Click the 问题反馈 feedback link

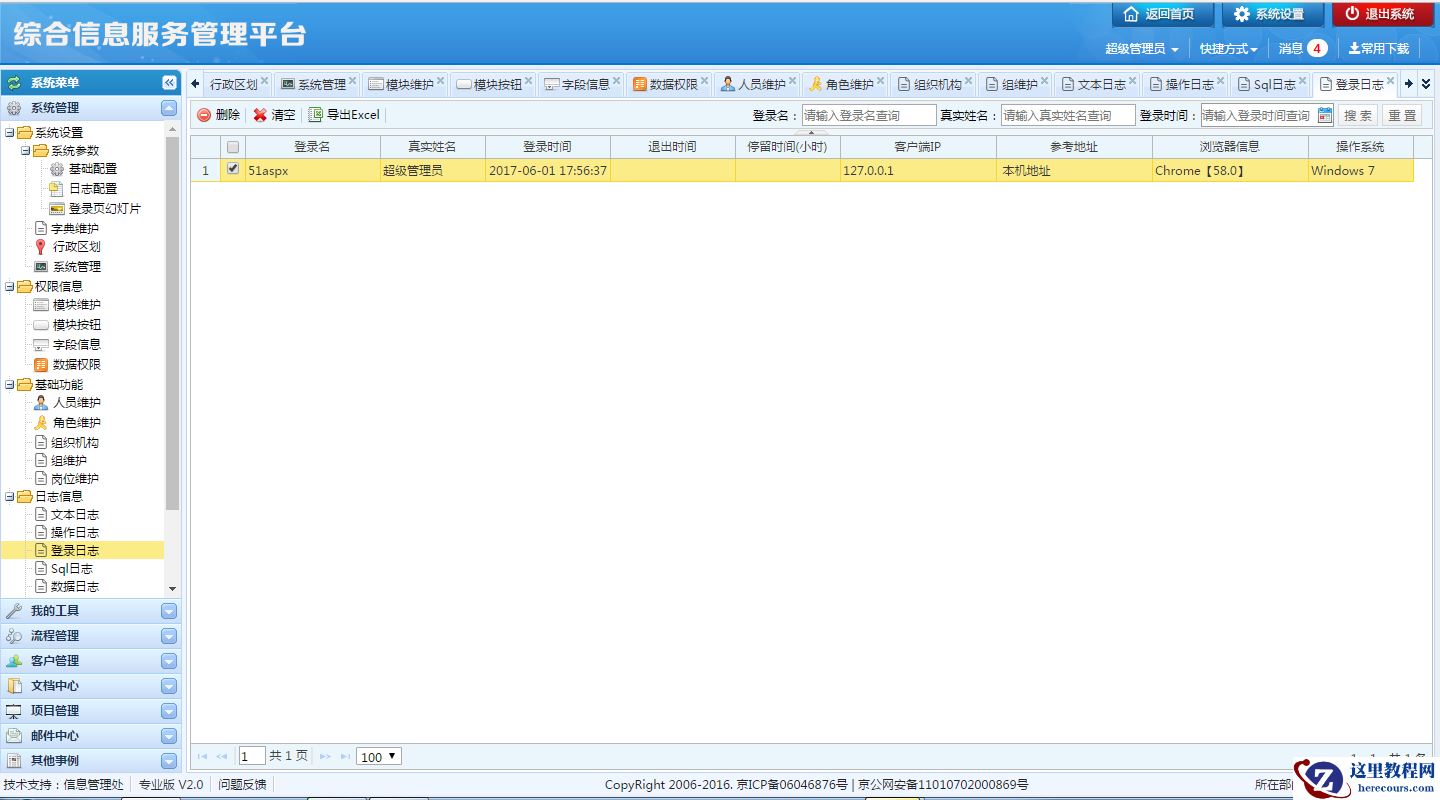click(243, 785)
